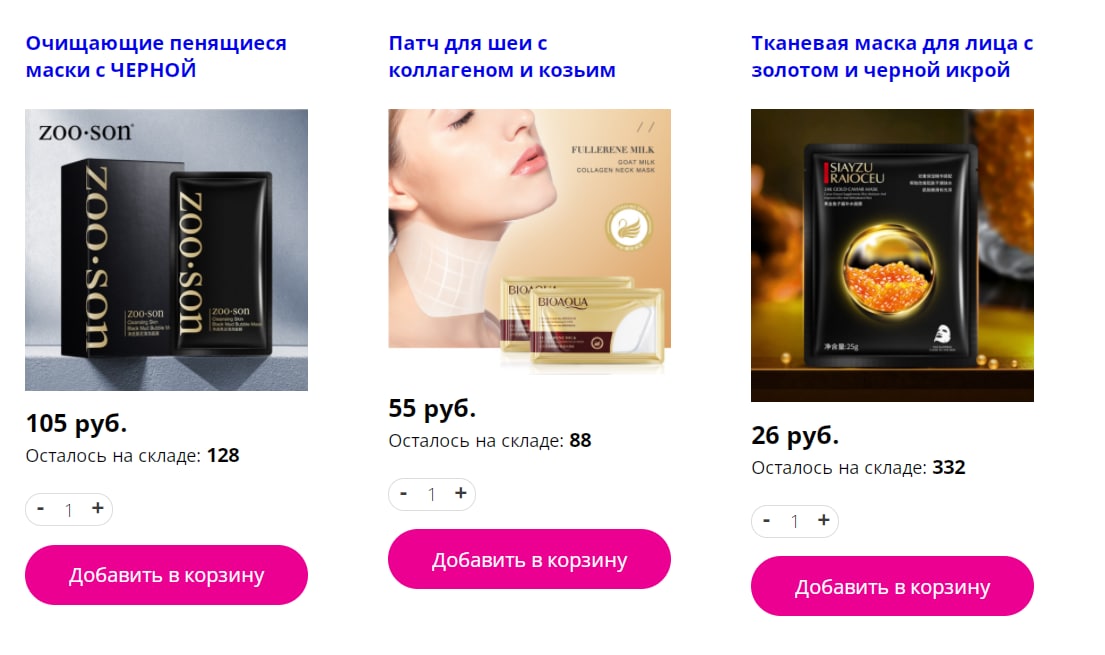The image size is (1105, 655).
Task: Add the gold caviar sheet mask to cart
Action: (x=892, y=586)
